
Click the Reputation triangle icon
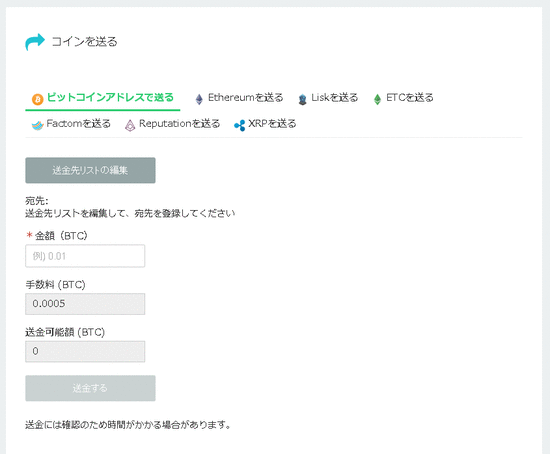coord(130,125)
